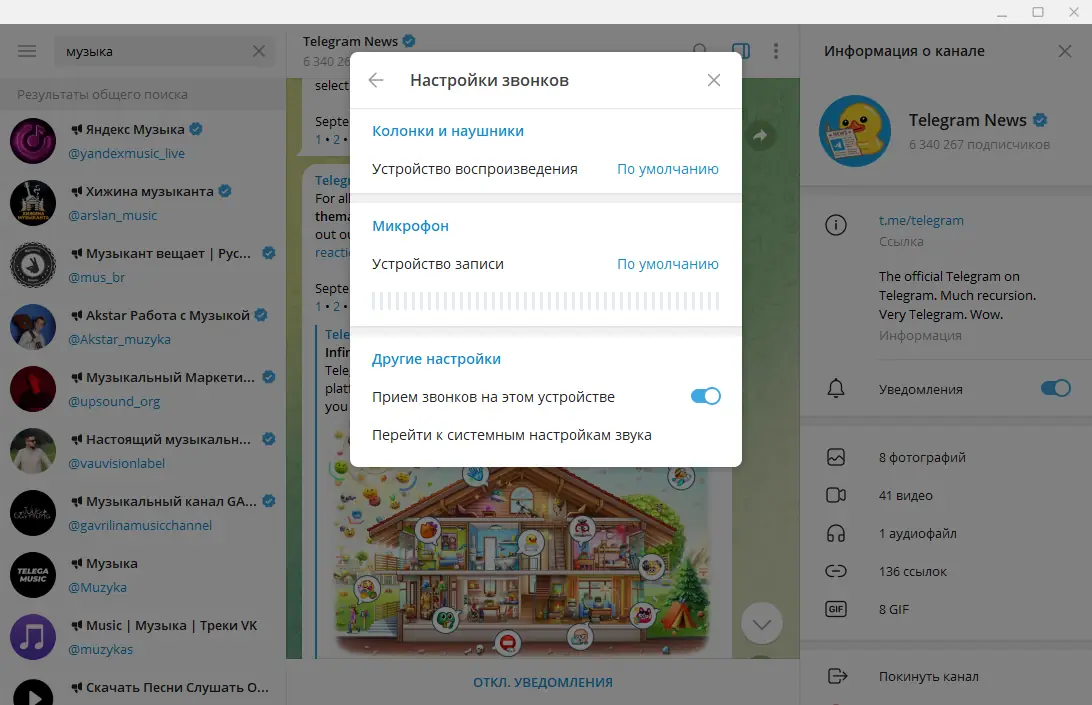This screenshot has height=705, width=1092.
Task: Open recording device По умолчанию selector
Action: pos(668,264)
